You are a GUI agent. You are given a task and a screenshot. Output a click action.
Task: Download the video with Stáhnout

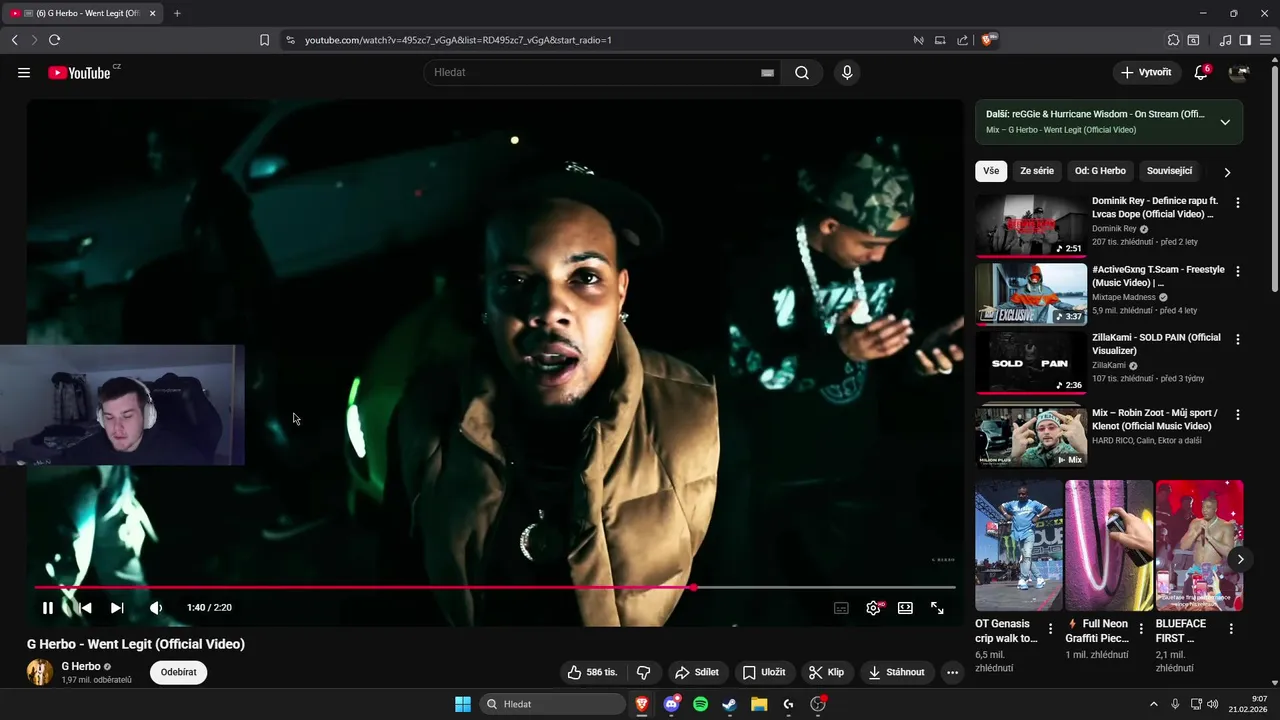(896, 672)
